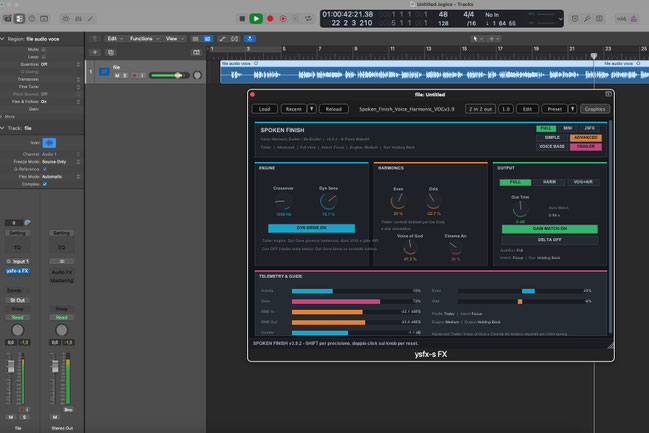Toggle Cycle mode in the transport

click(x=308, y=19)
